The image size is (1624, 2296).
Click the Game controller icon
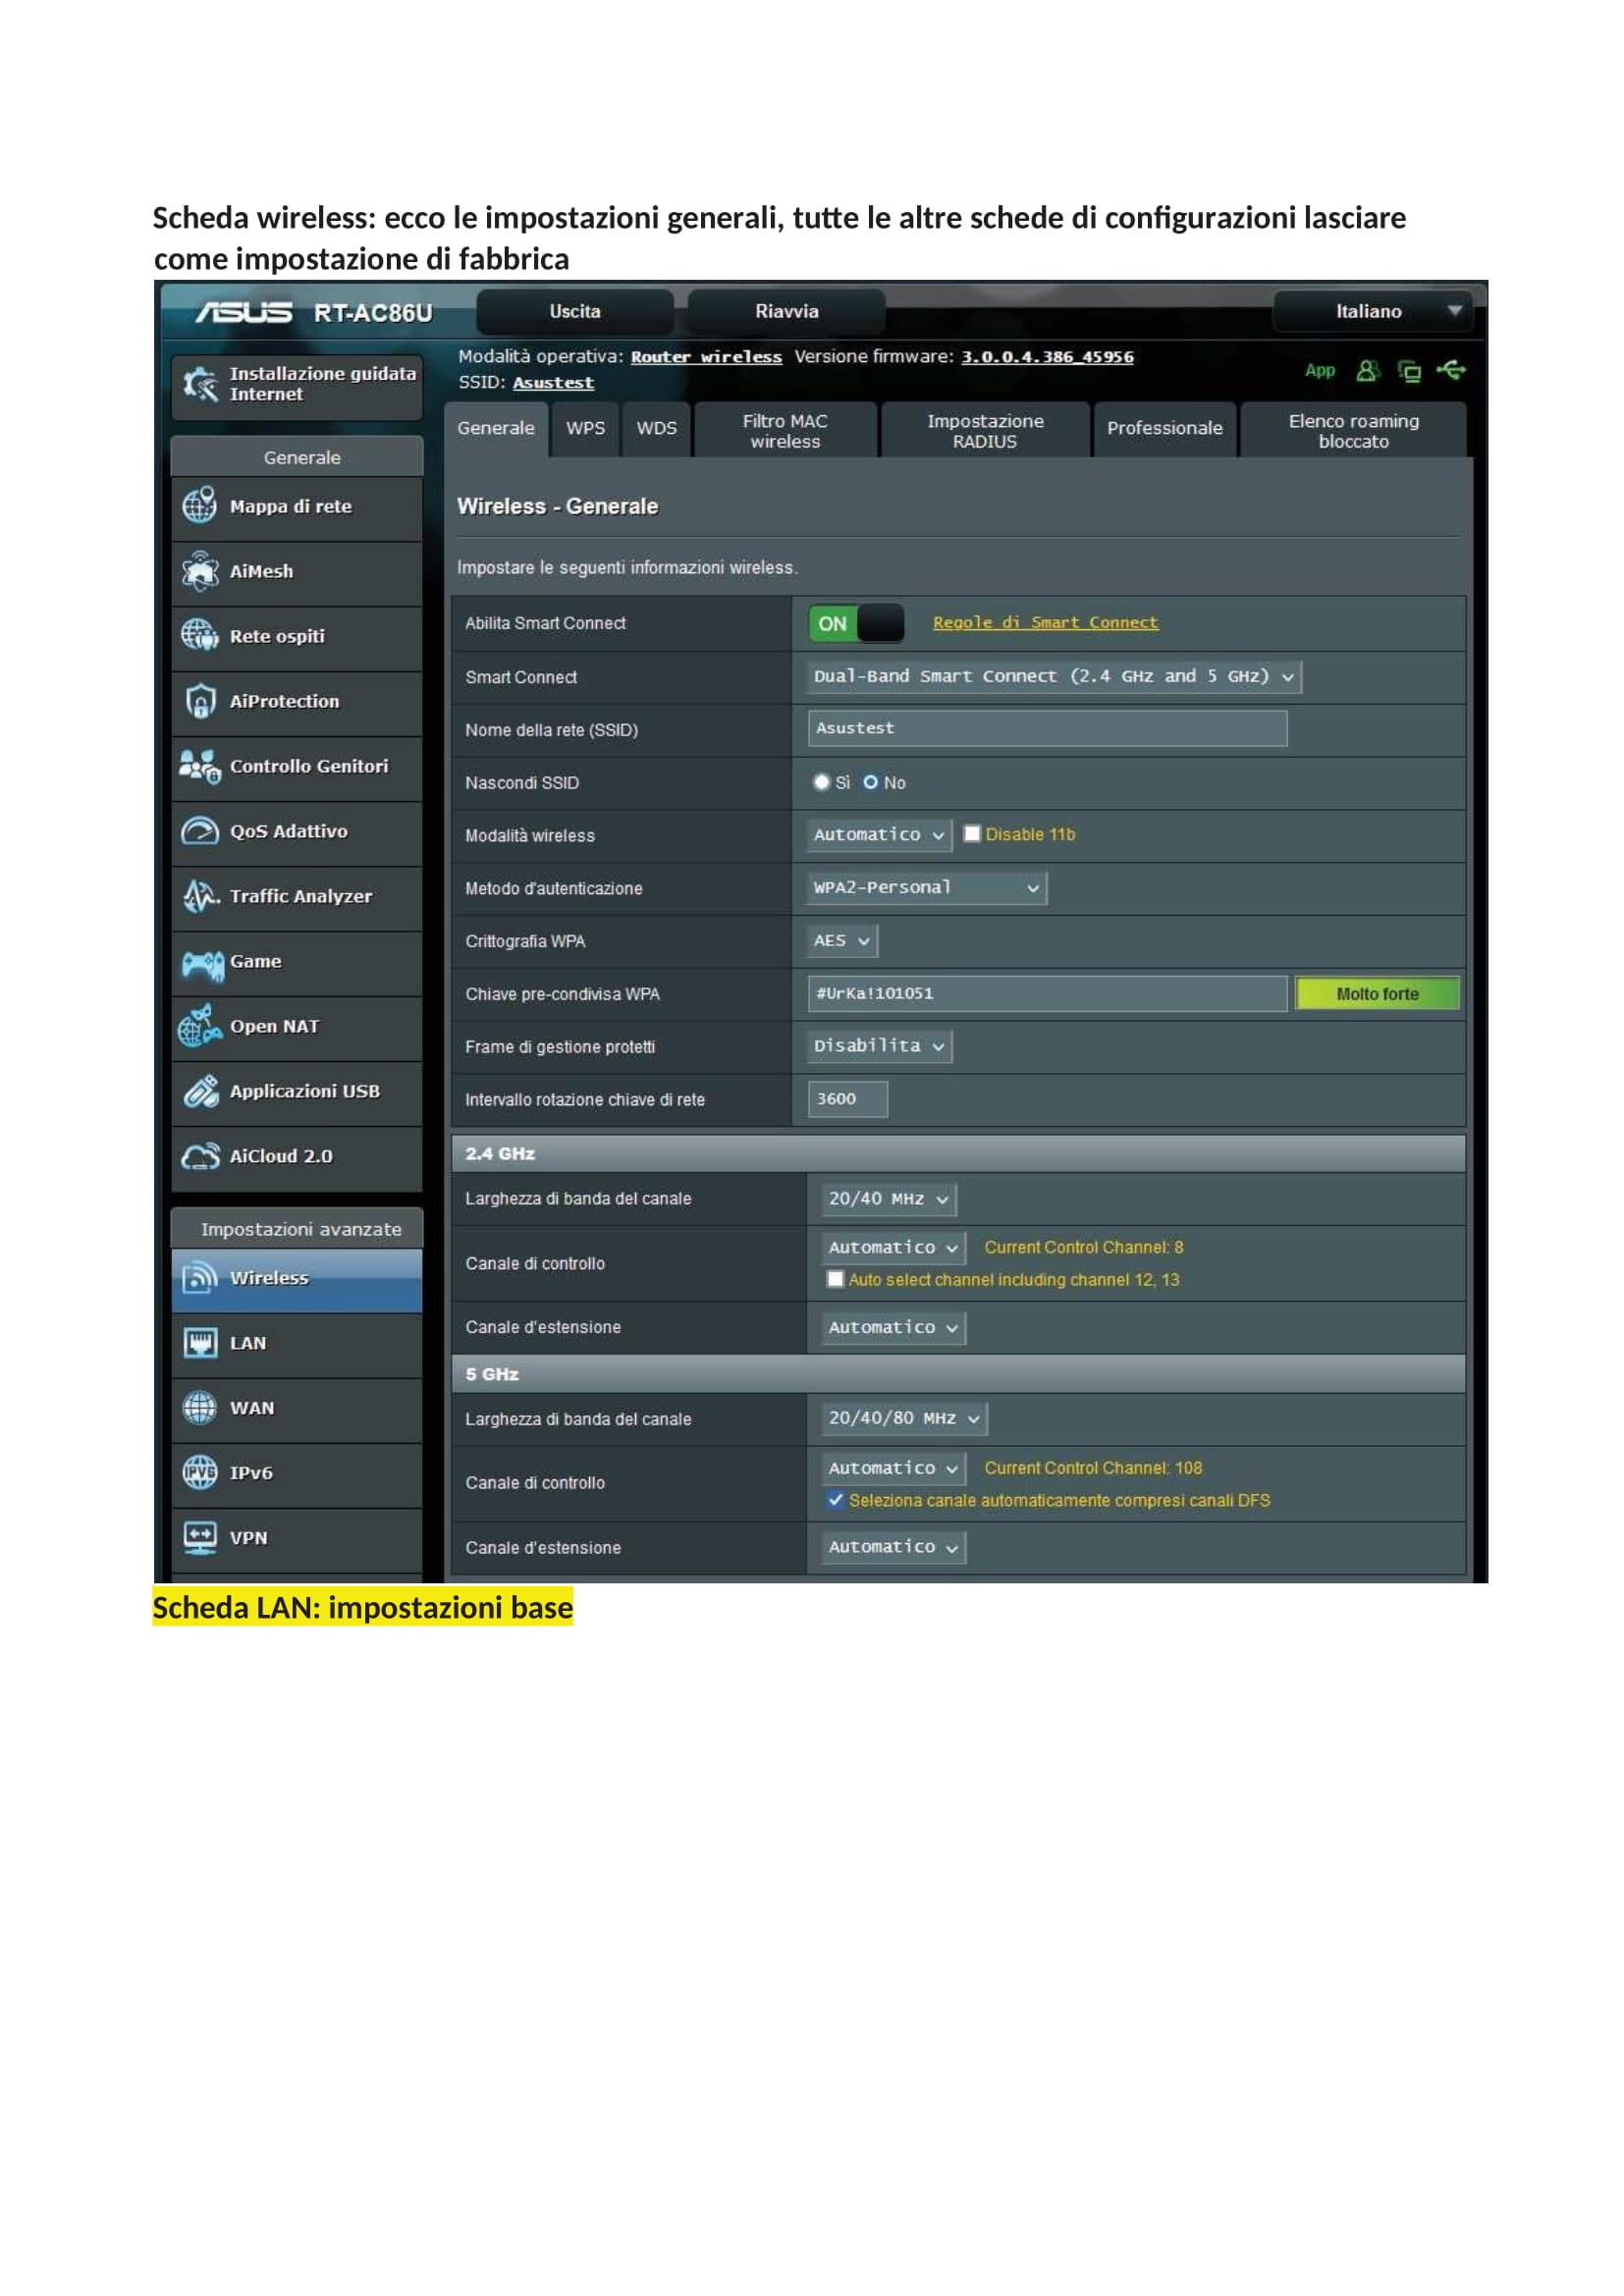tap(201, 963)
